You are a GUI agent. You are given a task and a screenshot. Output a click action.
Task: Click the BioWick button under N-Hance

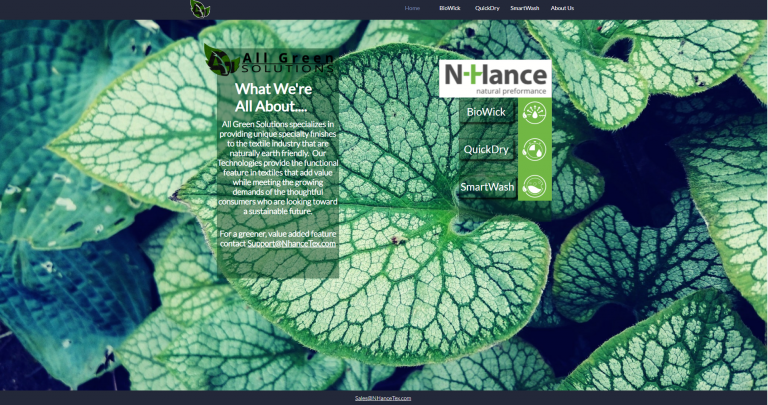tap(486, 112)
